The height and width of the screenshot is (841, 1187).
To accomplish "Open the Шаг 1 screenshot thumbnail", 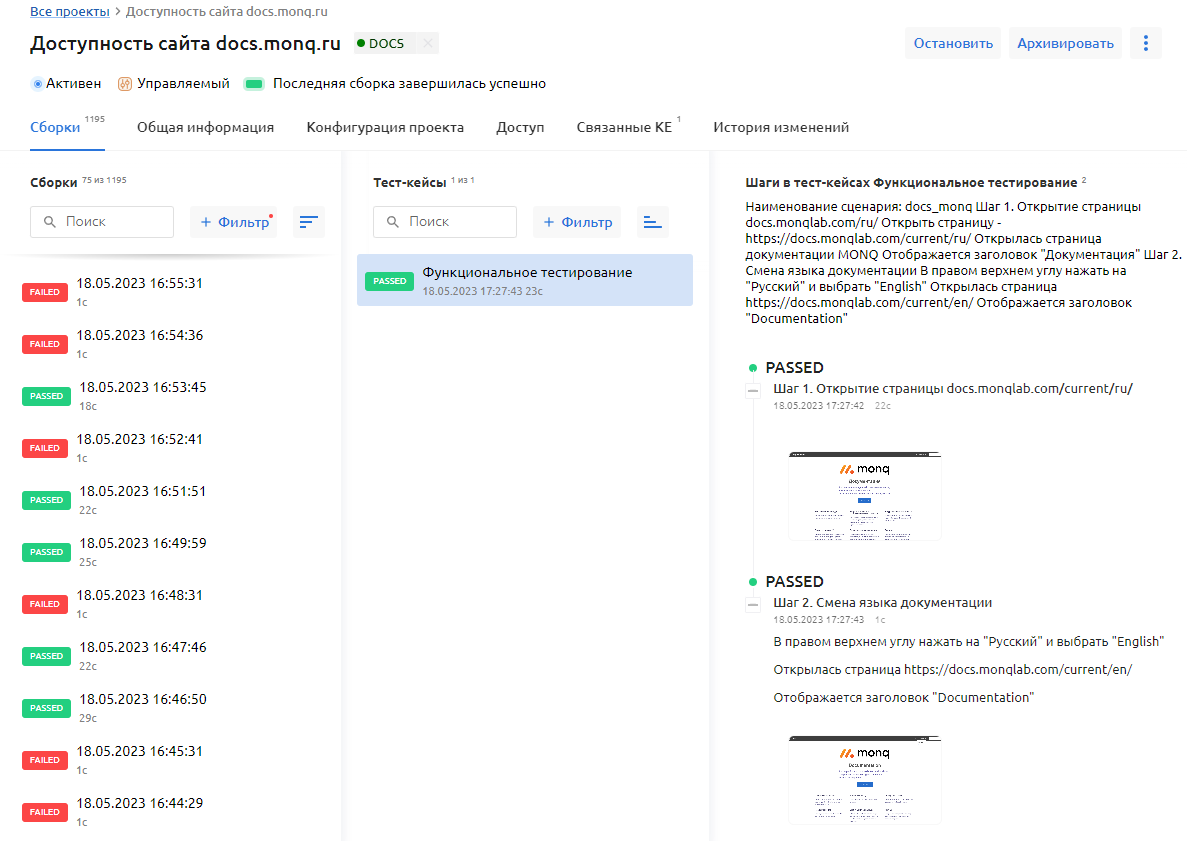I will tap(864, 495).
